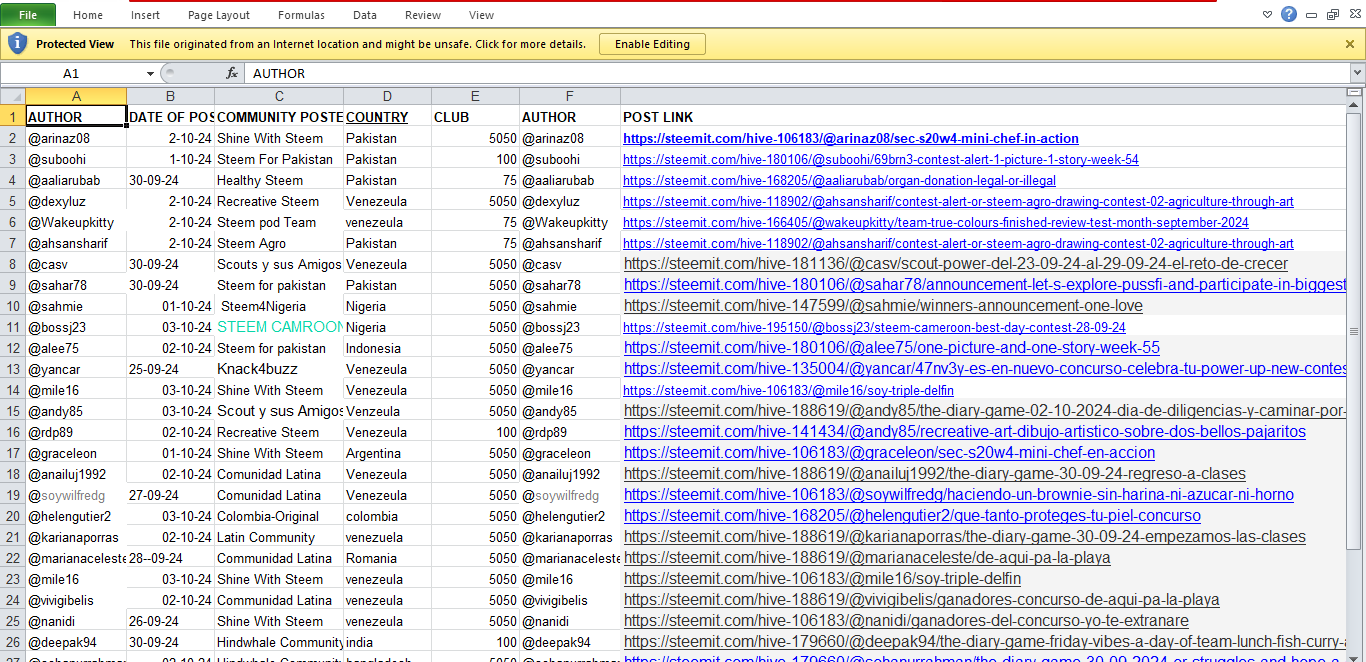Open the Review ribbon tab
Image resolution: width=1366 pixels, height=662 pixels.
[x=423, y=15]
